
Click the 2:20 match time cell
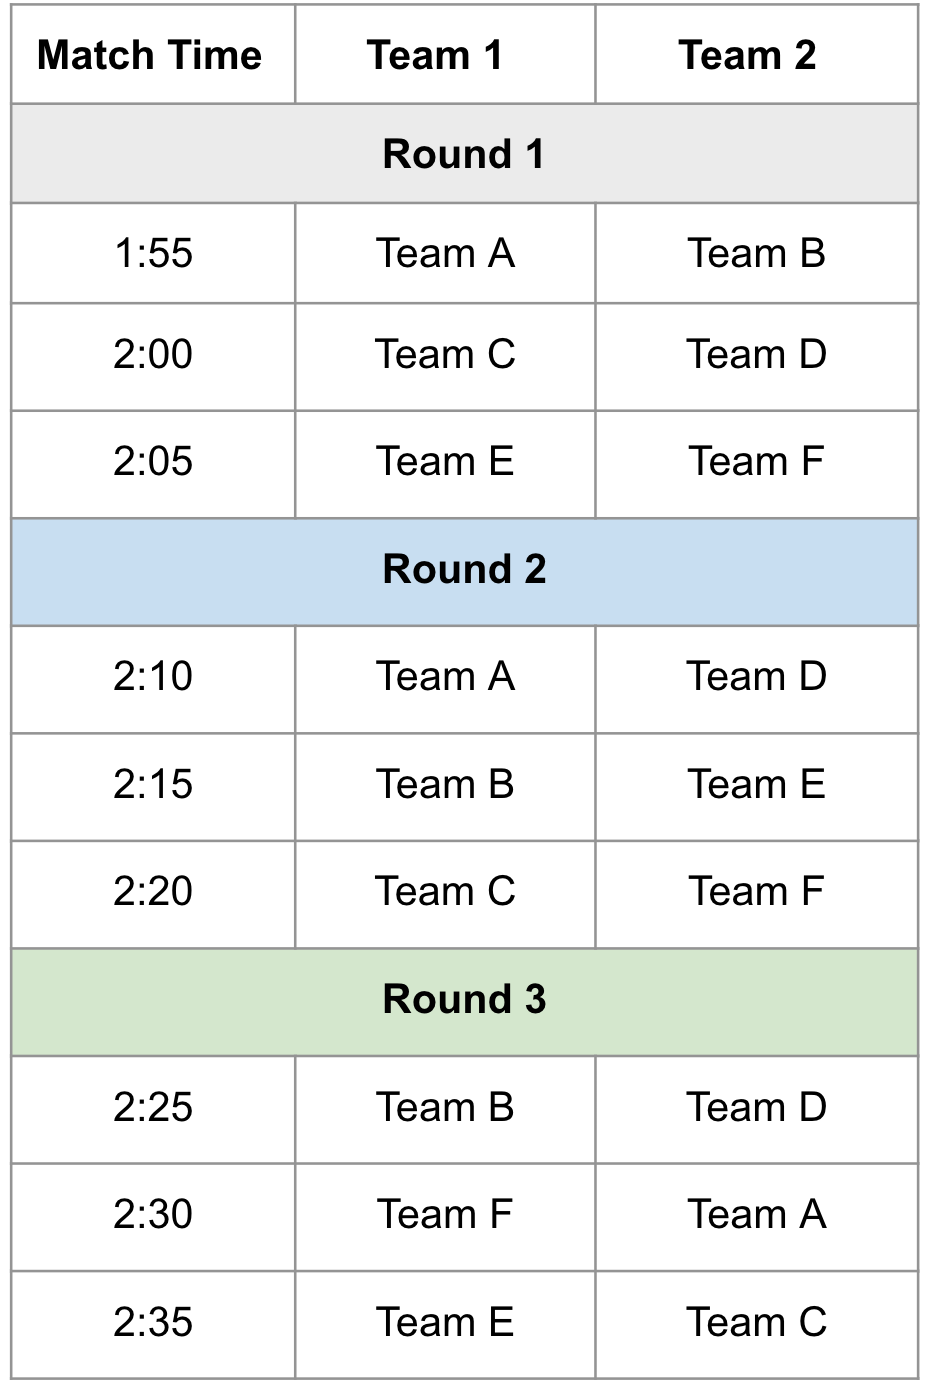click(x=153, y=892)
